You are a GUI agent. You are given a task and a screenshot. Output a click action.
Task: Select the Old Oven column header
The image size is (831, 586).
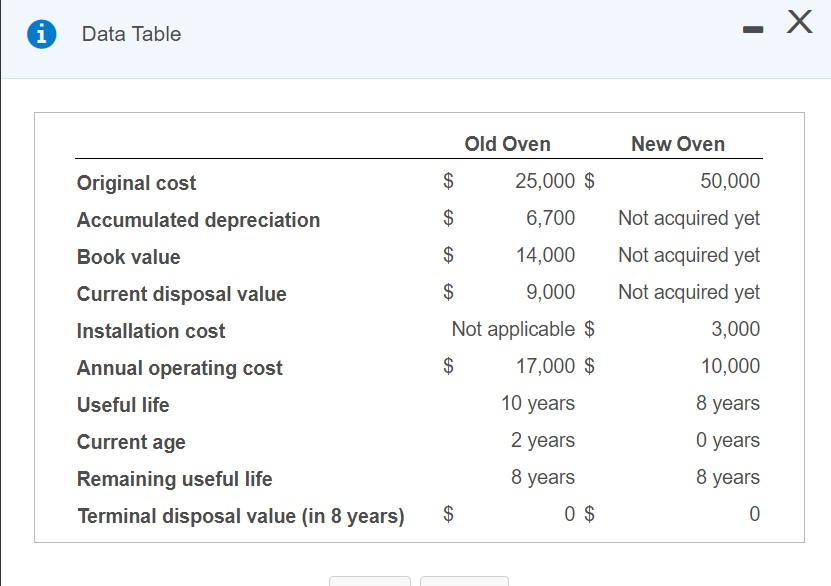pyautogui.click(x=507, y=144)
